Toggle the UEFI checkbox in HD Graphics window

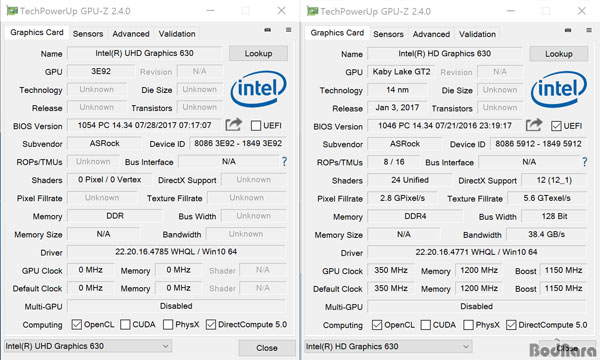556,126
